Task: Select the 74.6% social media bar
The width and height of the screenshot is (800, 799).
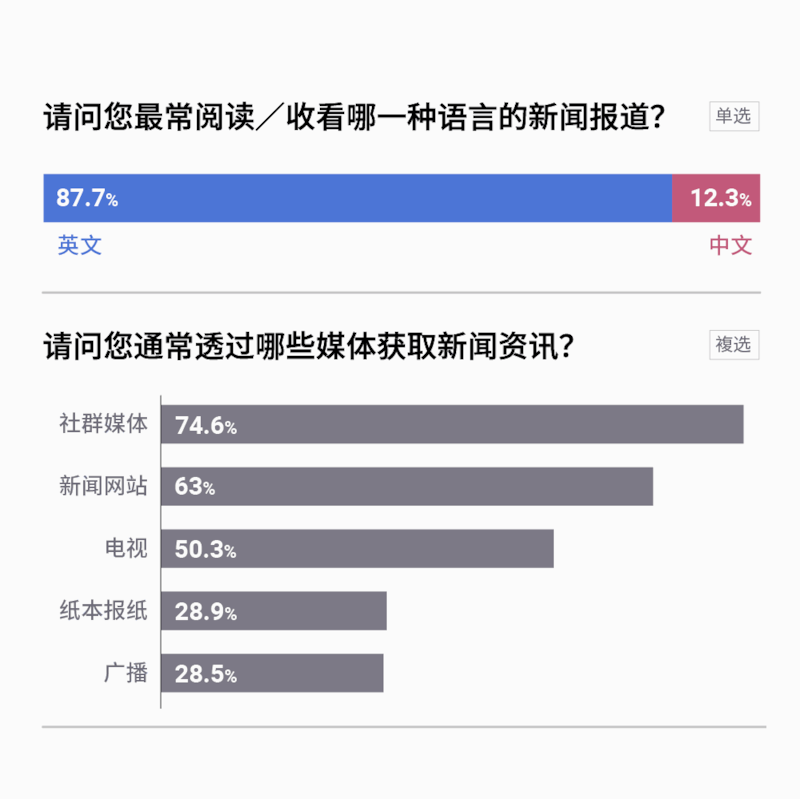Action: click(x=452, y=424)
